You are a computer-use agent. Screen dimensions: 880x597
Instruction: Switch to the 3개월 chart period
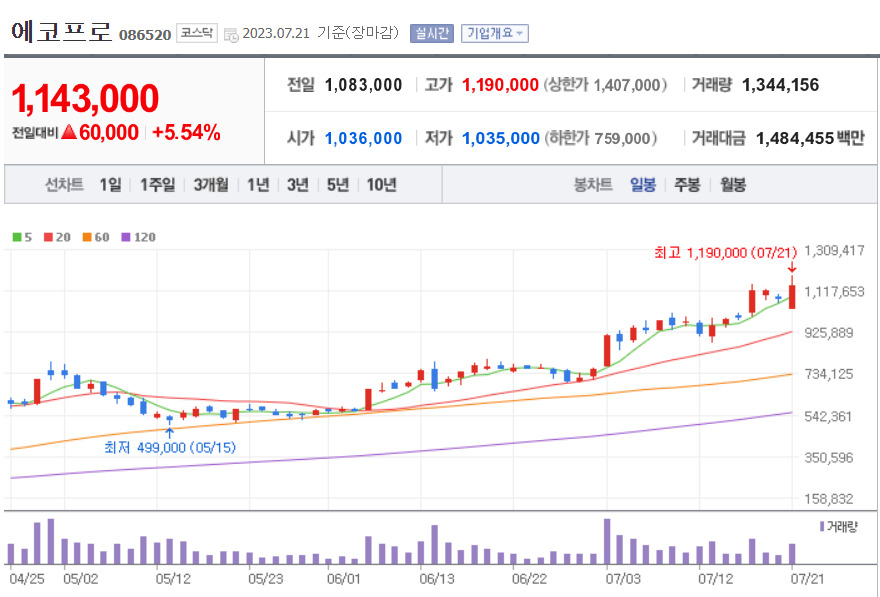point(211,185)
